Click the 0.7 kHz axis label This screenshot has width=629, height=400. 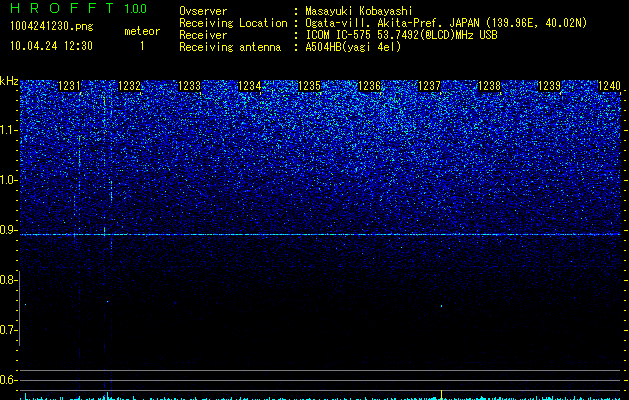pyautogui.click(x=8, y=330)
